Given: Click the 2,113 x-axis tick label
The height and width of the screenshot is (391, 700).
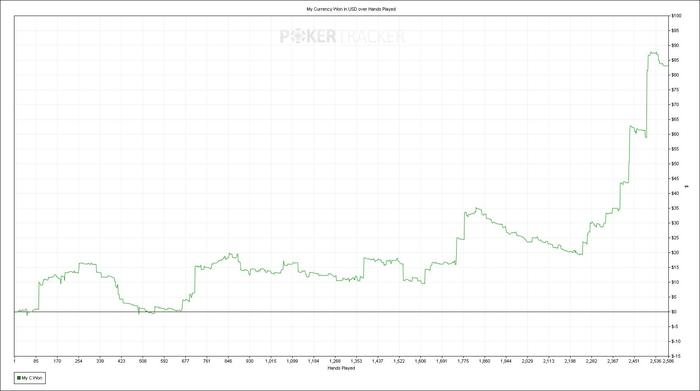Looking at the screenshot, I should click(549, 361).
